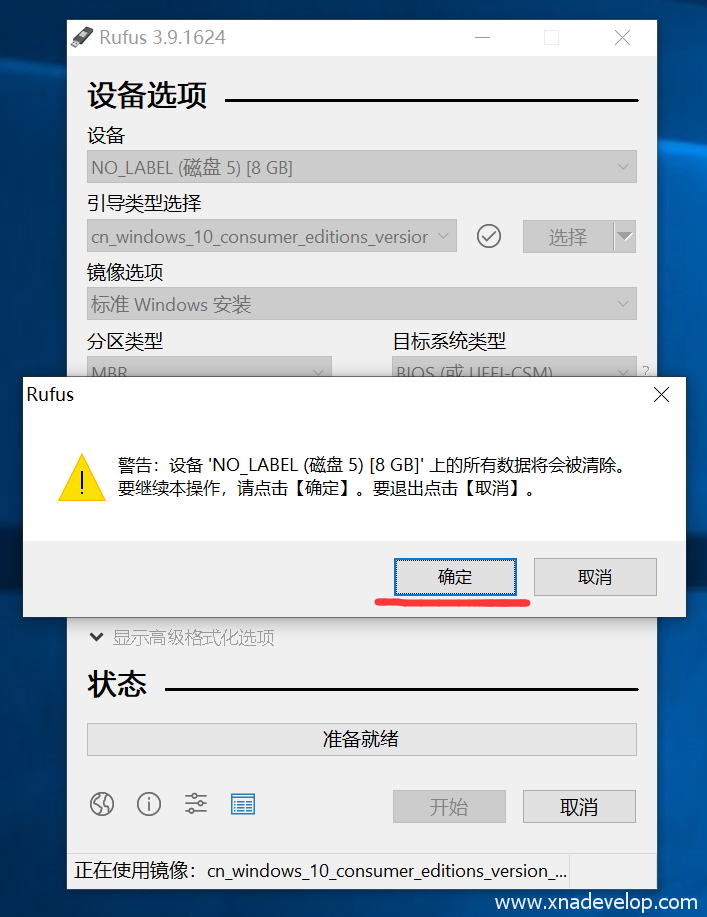The width and height of the screenshot is (707, 917).
Task: Click the 准备就绪 status progress bar
Action: pos(361,739)
